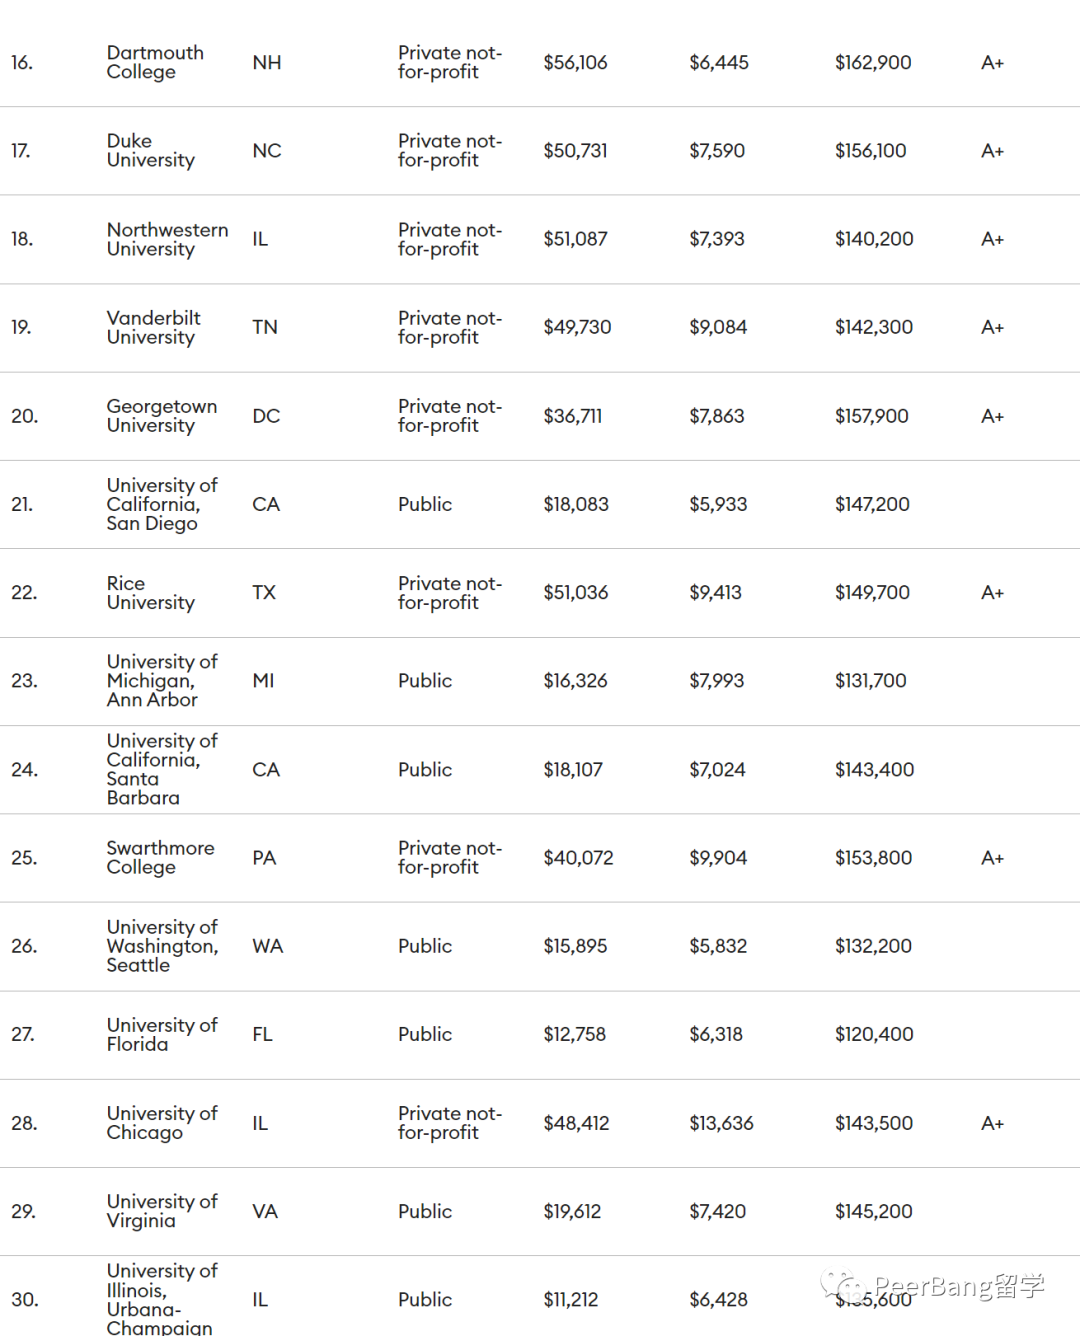1080x1336 pixels.
Task: Click the $162,900 value in row 16
Action: 873,62
